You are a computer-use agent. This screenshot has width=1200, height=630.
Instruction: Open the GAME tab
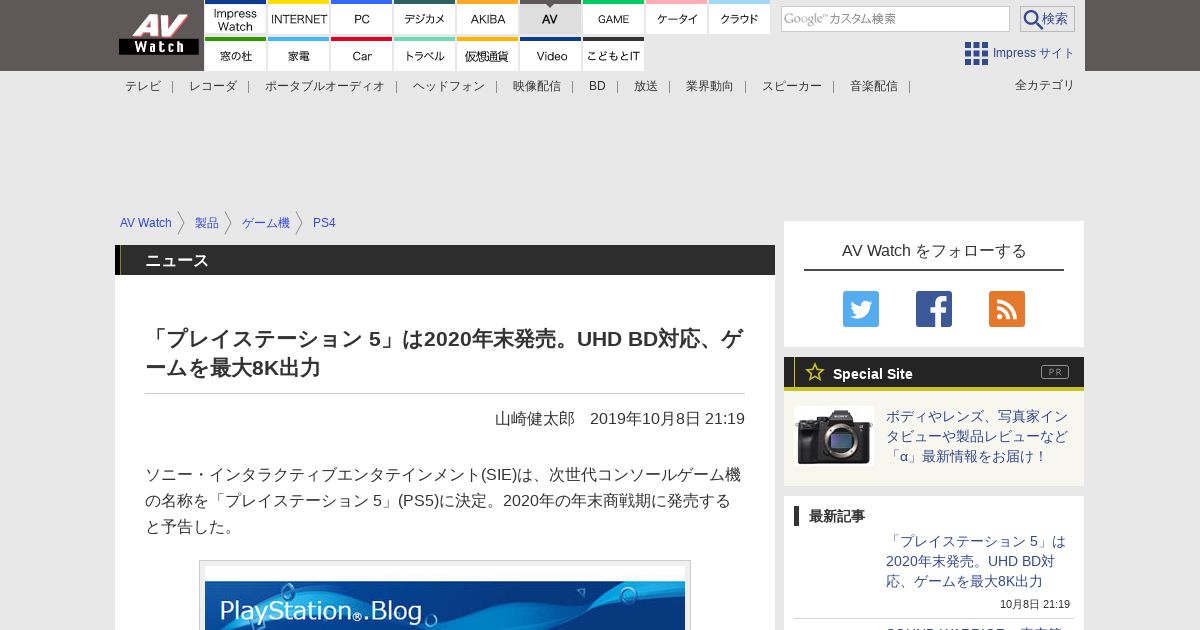click(613, 18)
